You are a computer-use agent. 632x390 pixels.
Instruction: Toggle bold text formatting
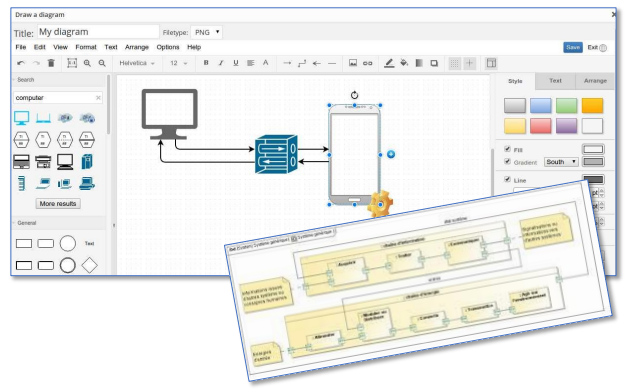206,63
